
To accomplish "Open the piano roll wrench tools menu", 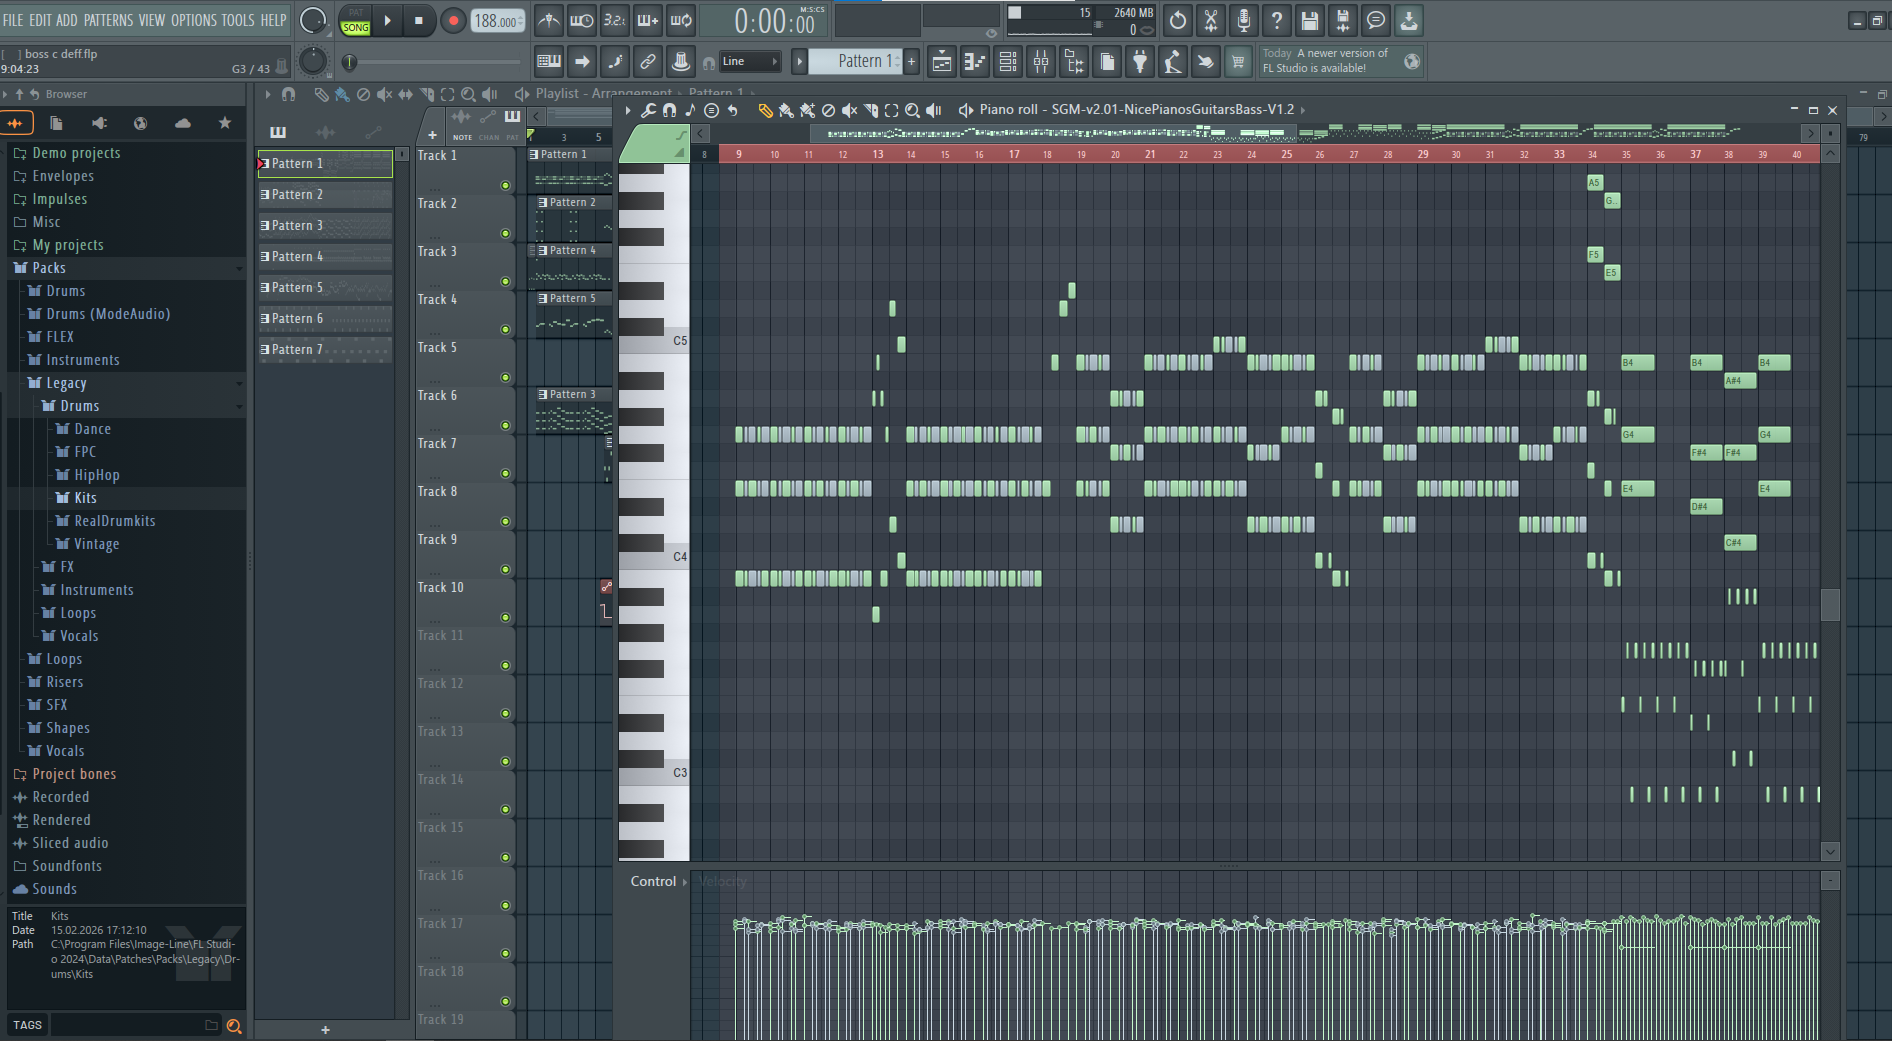I will [649, 110].
